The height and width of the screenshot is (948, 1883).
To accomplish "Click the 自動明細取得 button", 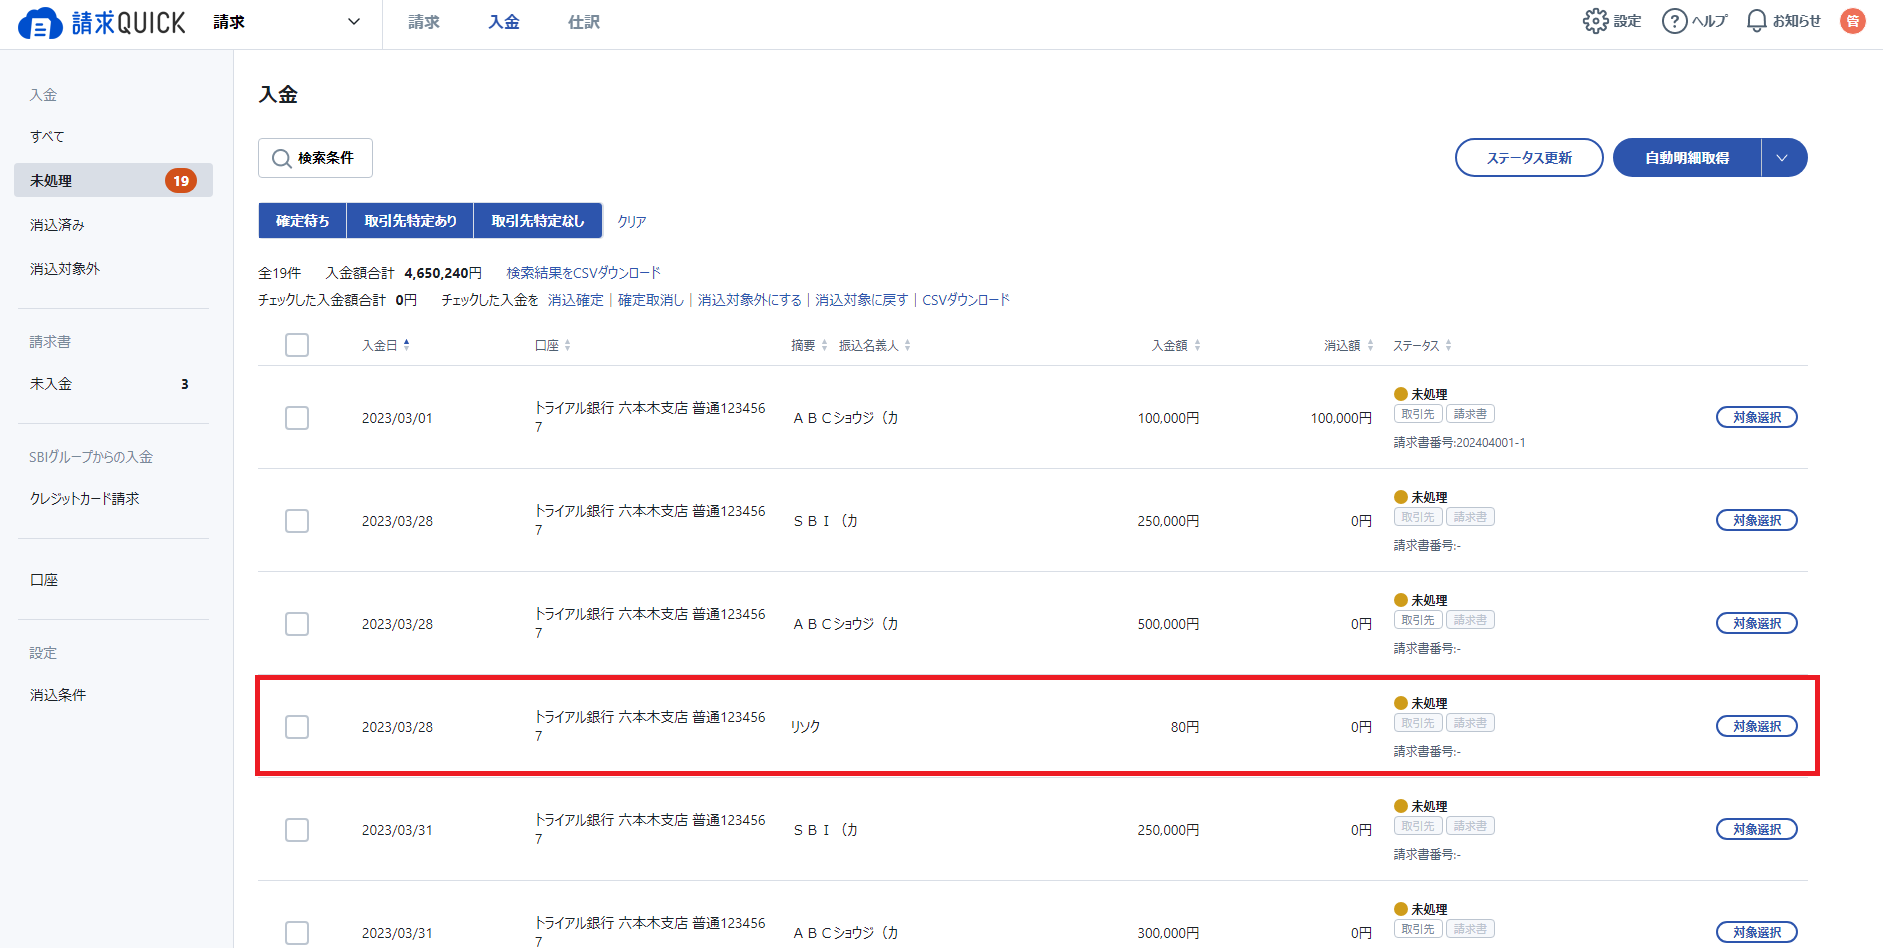I will [x=1687, y=158].
